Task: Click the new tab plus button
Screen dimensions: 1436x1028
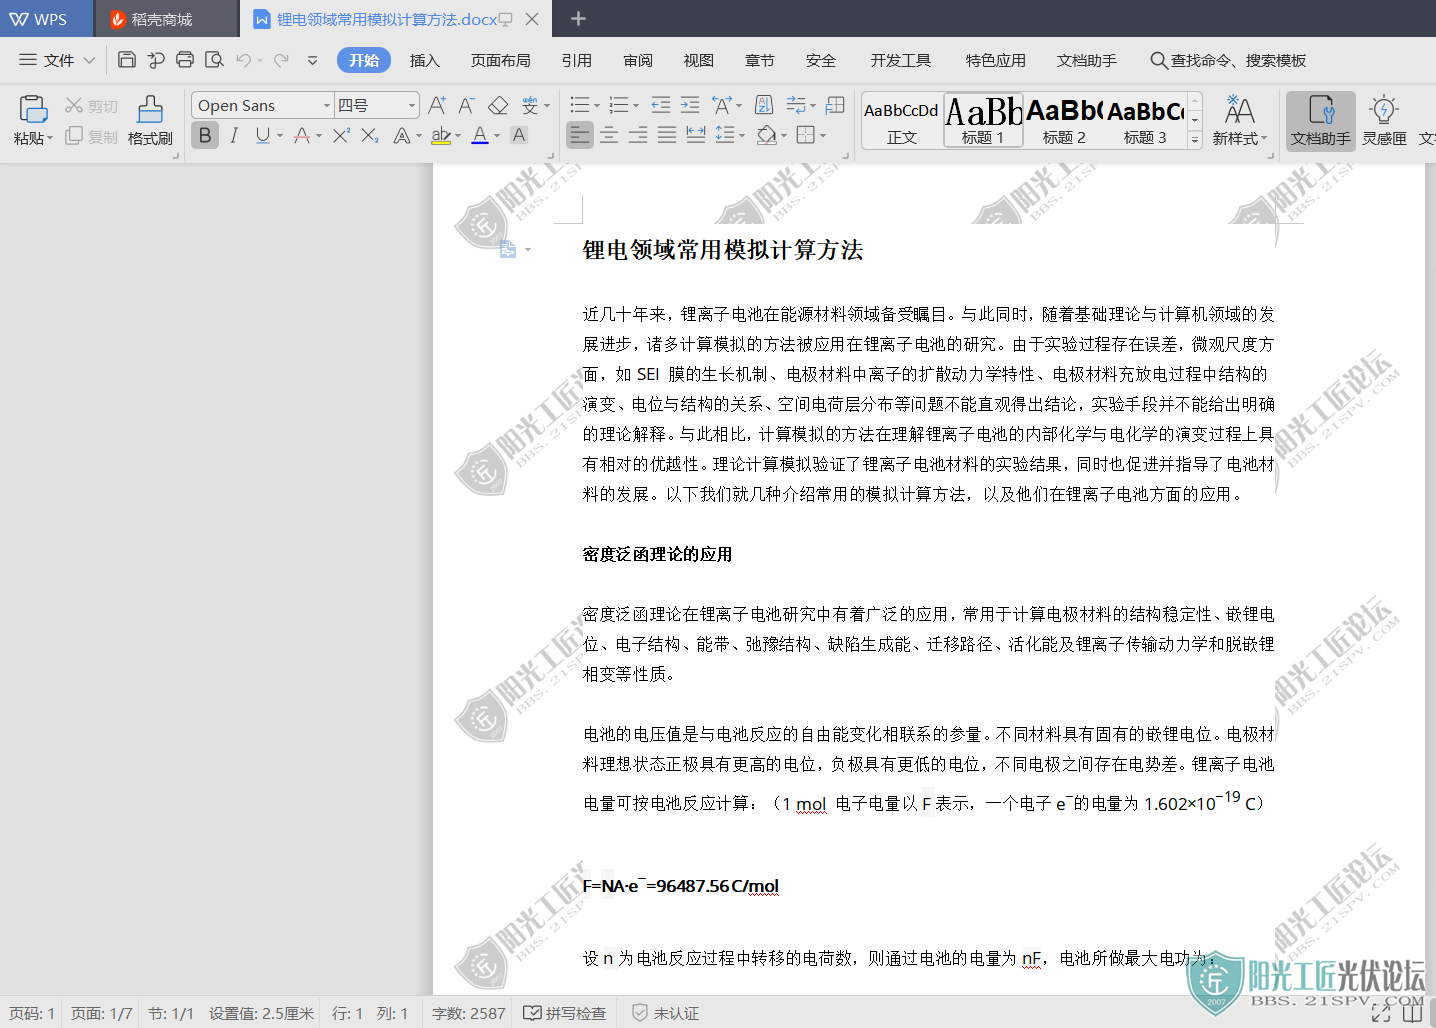Action: (x=578, y=19)
